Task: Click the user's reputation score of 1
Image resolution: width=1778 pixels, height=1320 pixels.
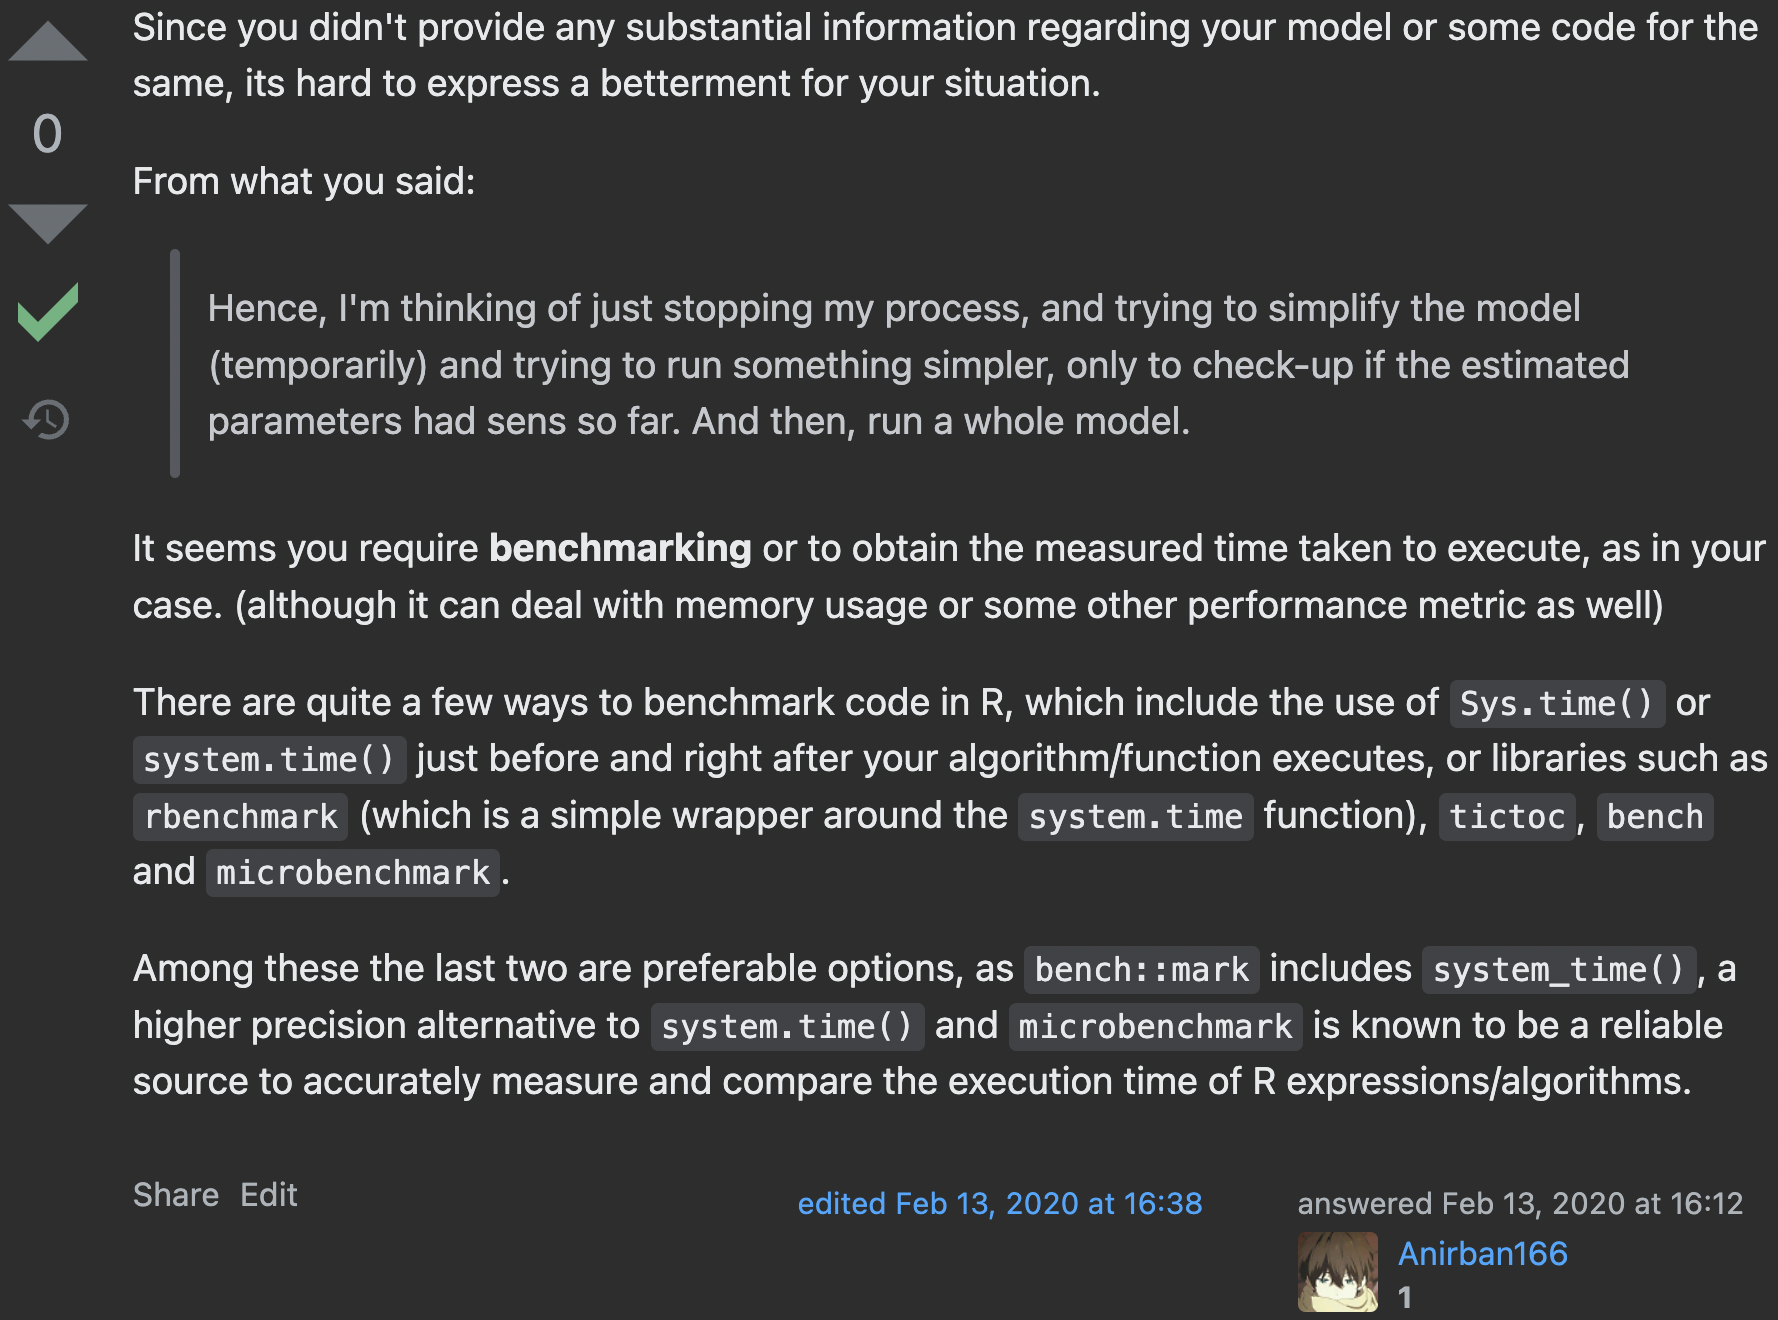Action: tap(1405, 1297)
